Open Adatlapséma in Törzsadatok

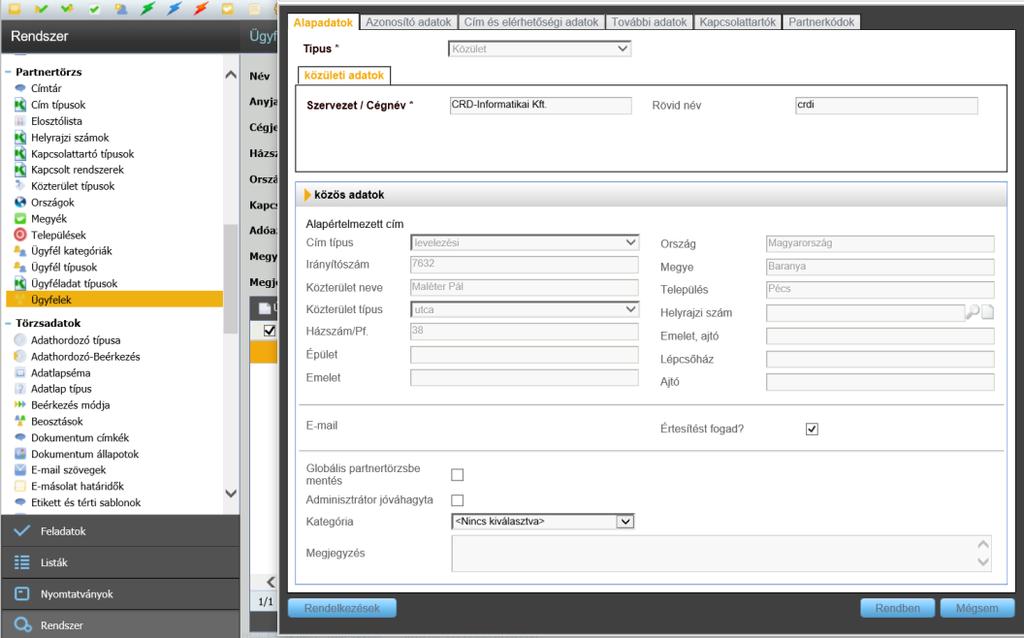pyautogui.click(x=61, y=373)
